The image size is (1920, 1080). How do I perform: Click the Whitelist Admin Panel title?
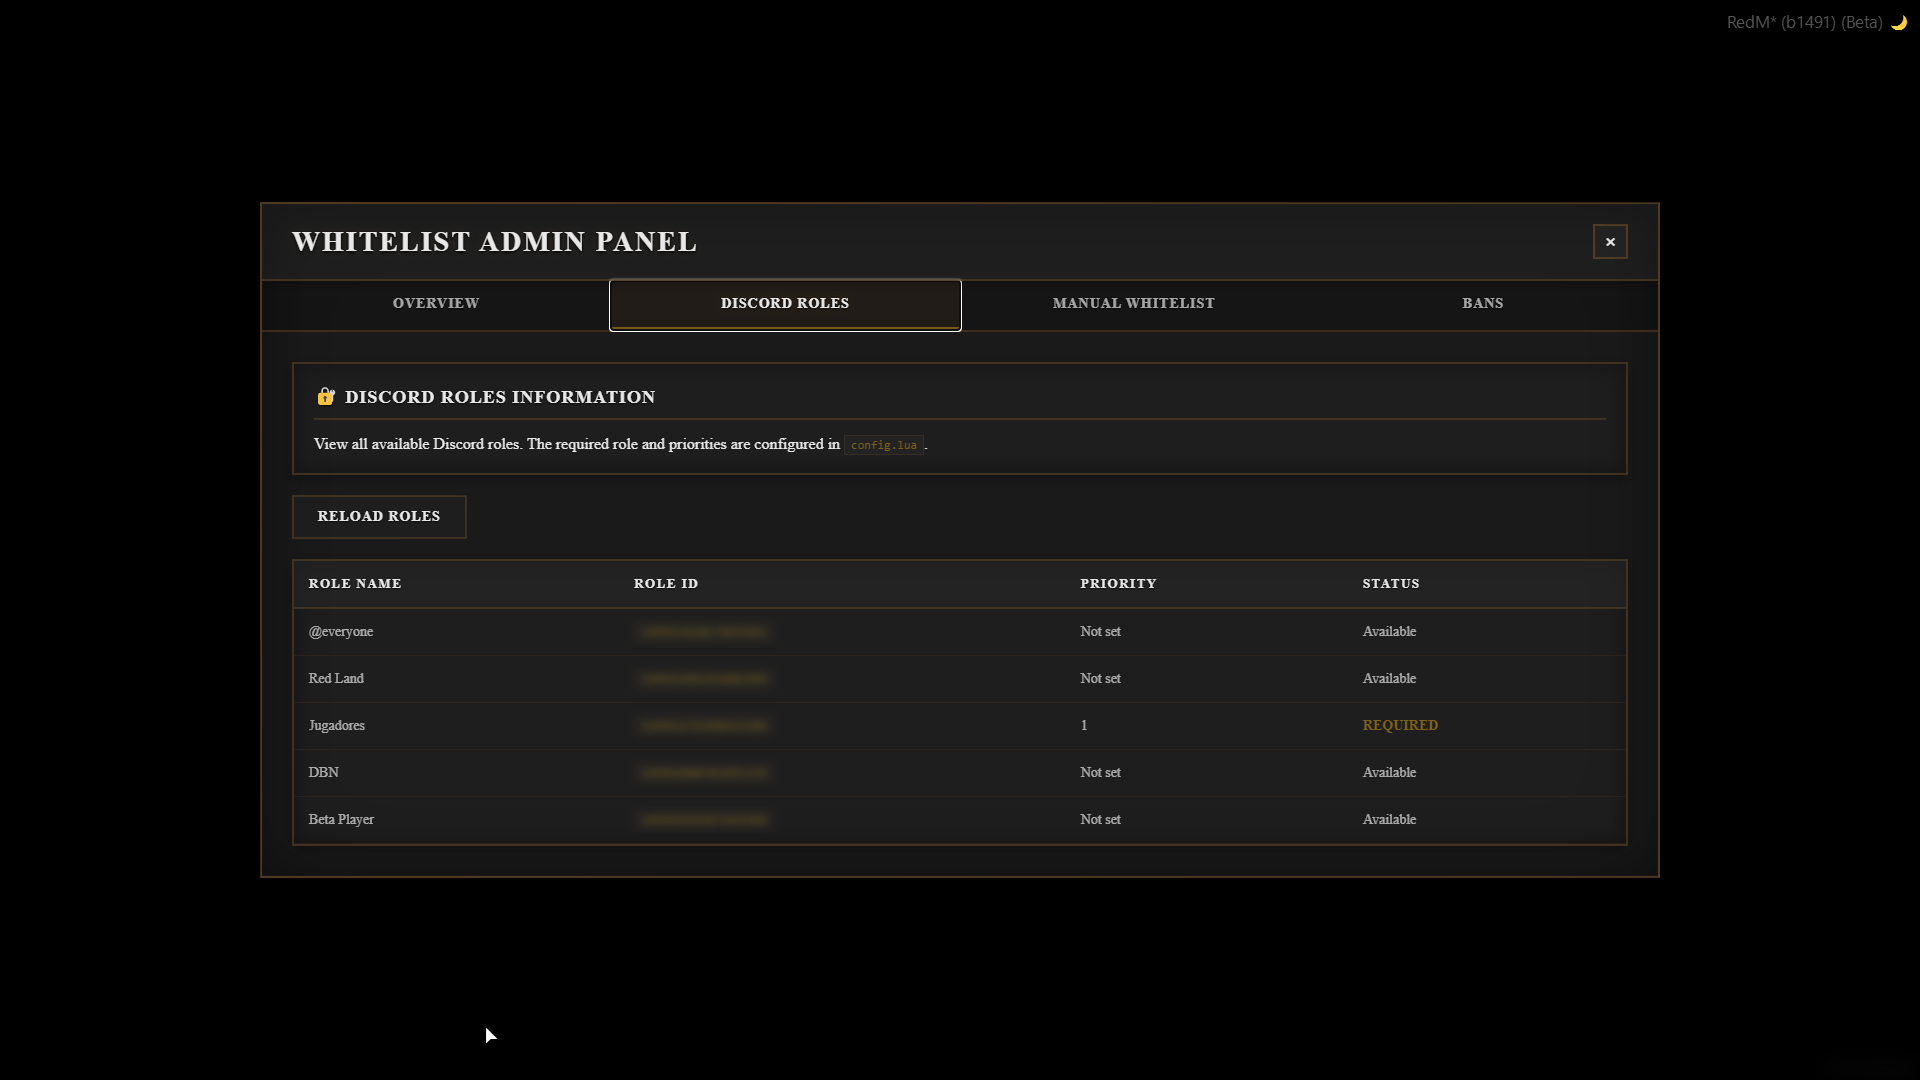click(x=495, y=242)
